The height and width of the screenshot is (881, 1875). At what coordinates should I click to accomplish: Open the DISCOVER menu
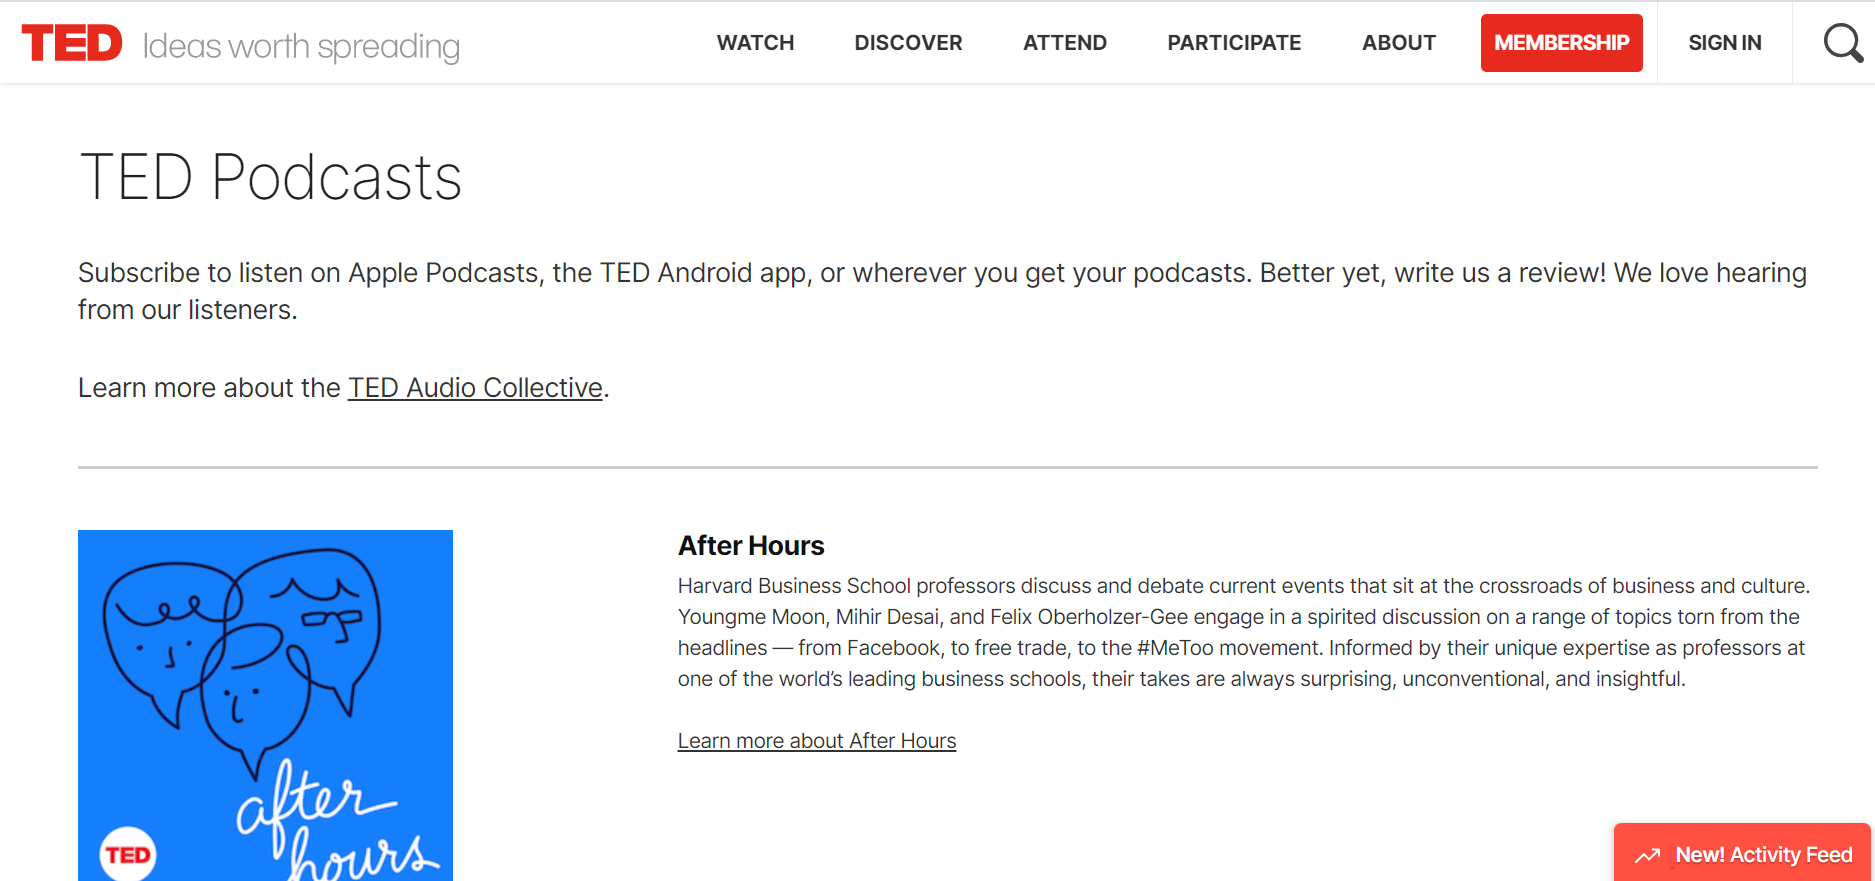908,43
